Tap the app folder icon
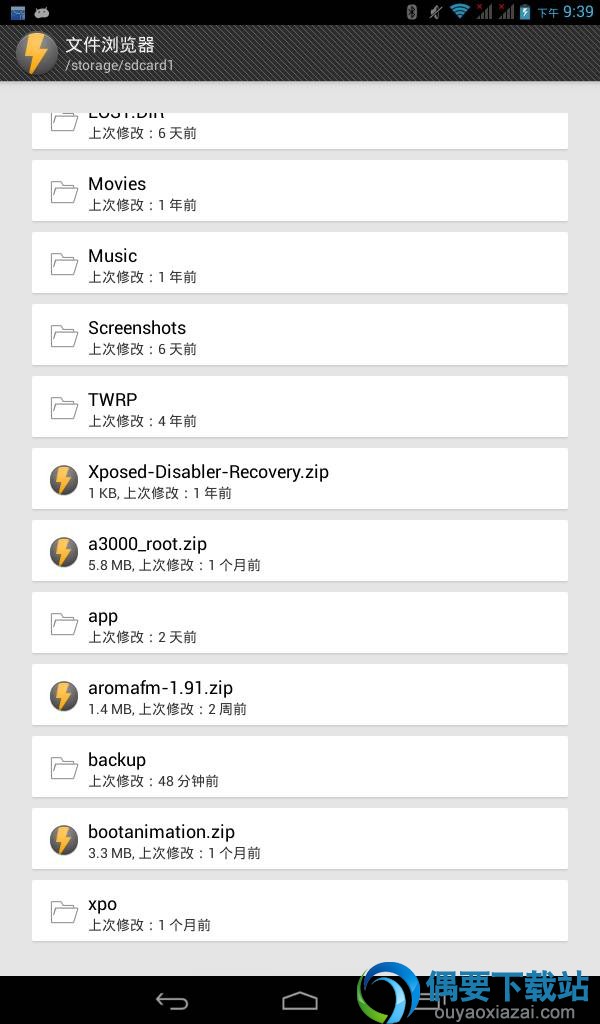 click(64, 624)
